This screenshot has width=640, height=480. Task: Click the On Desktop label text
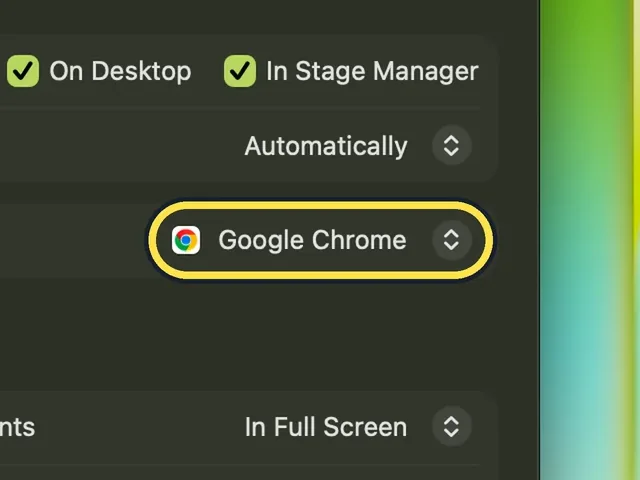(120, 71)
